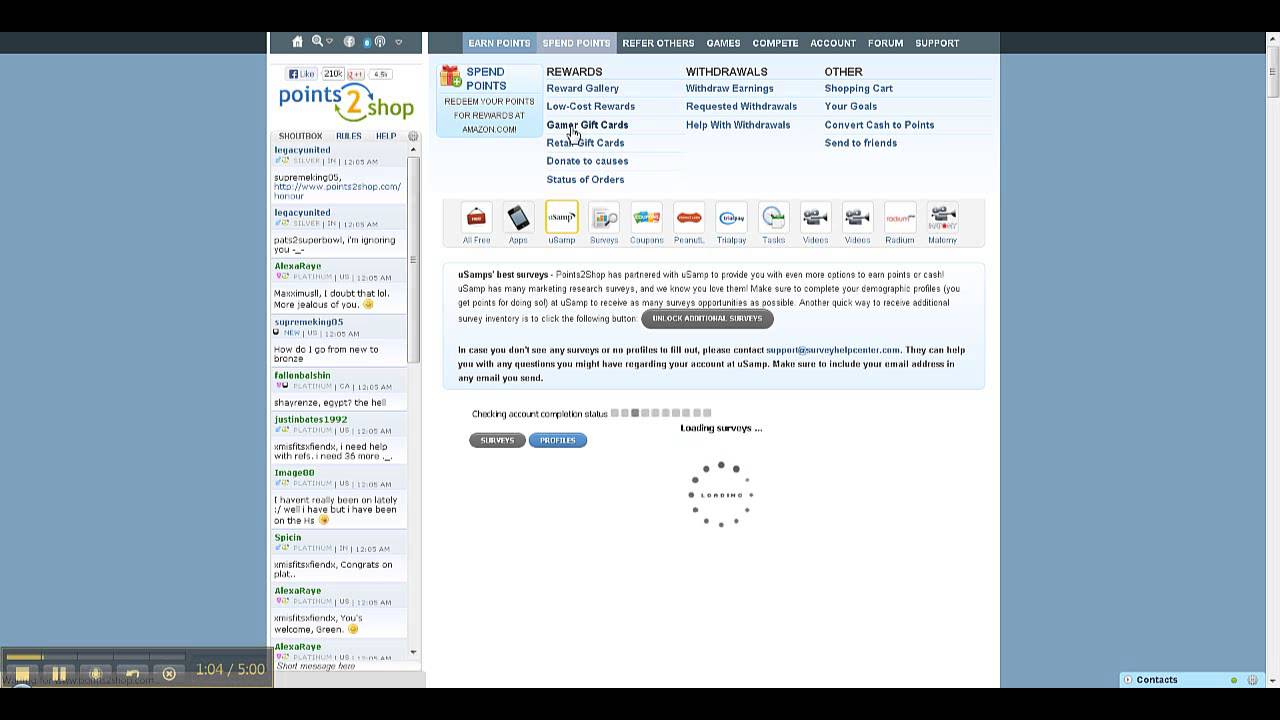Open the GAMES menu
Viewport: 1280px width, 720px height.
723,43
